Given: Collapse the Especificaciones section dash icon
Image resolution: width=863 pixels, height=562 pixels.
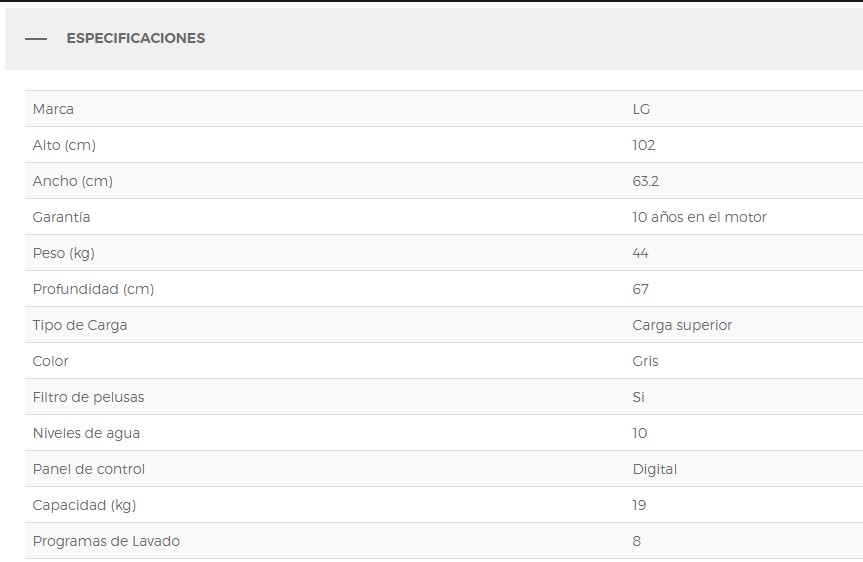Looking at the screenshot, I should (x=36, y=39).
